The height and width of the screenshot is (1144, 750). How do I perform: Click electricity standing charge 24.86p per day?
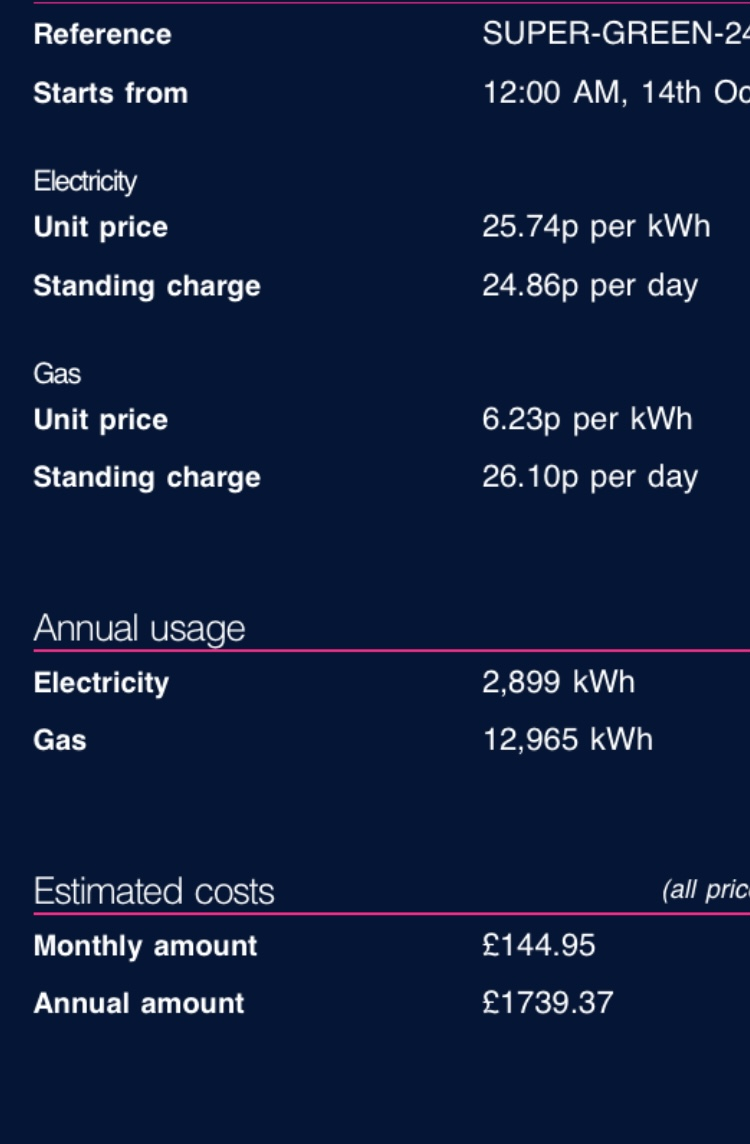589,285
